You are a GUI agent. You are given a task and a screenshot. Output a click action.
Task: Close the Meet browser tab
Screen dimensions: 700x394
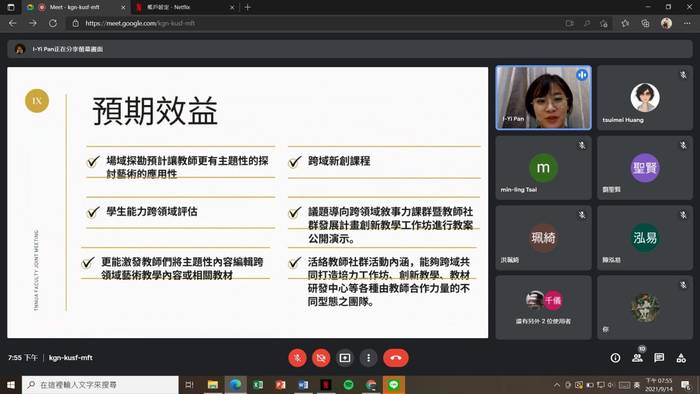pos(124,7)
